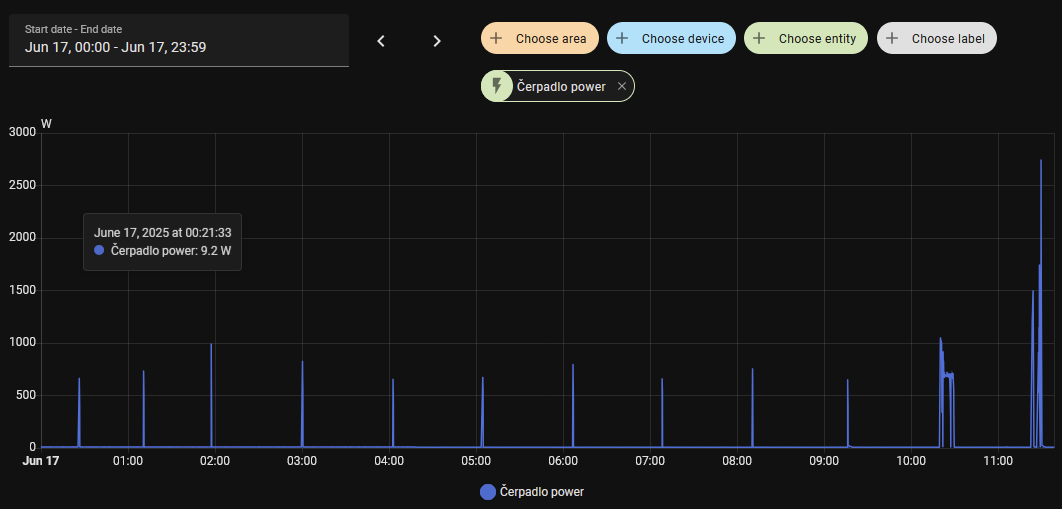
Task: Open the start and end date picker
Action: click(x=179, y=40)
